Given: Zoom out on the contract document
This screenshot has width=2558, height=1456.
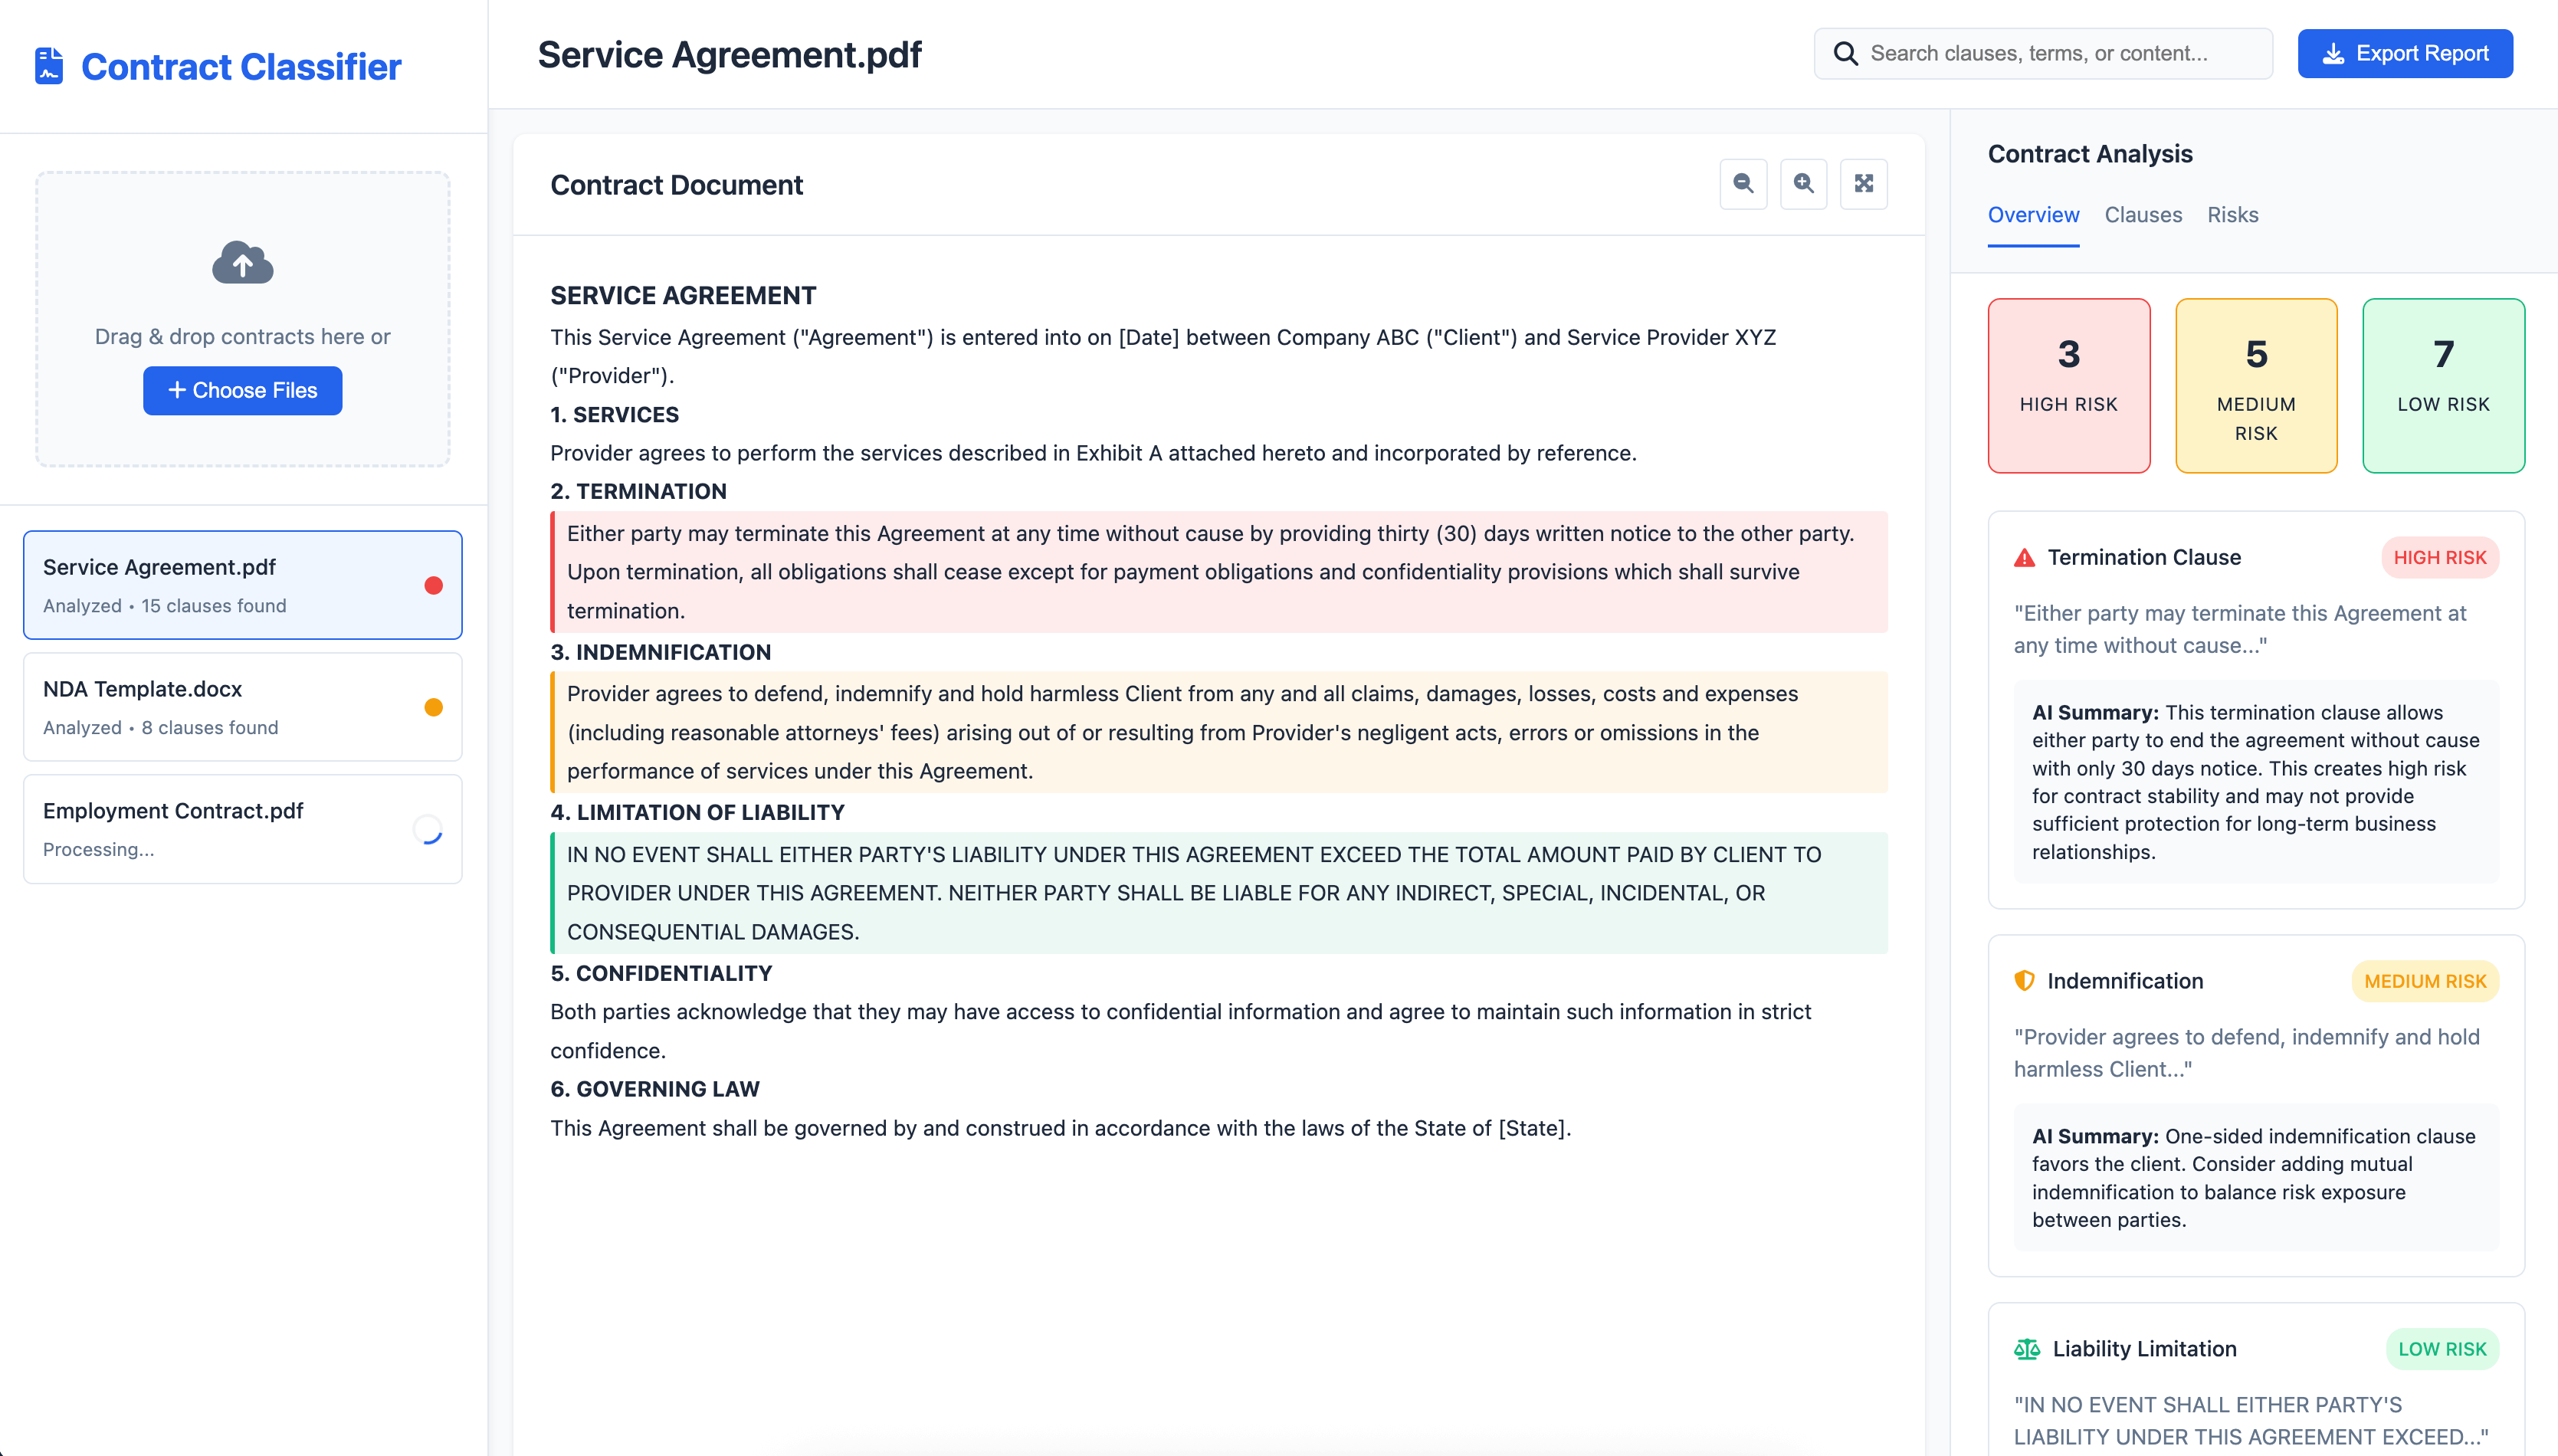Looking at the screenshot, I should [x=1743, y=184].
